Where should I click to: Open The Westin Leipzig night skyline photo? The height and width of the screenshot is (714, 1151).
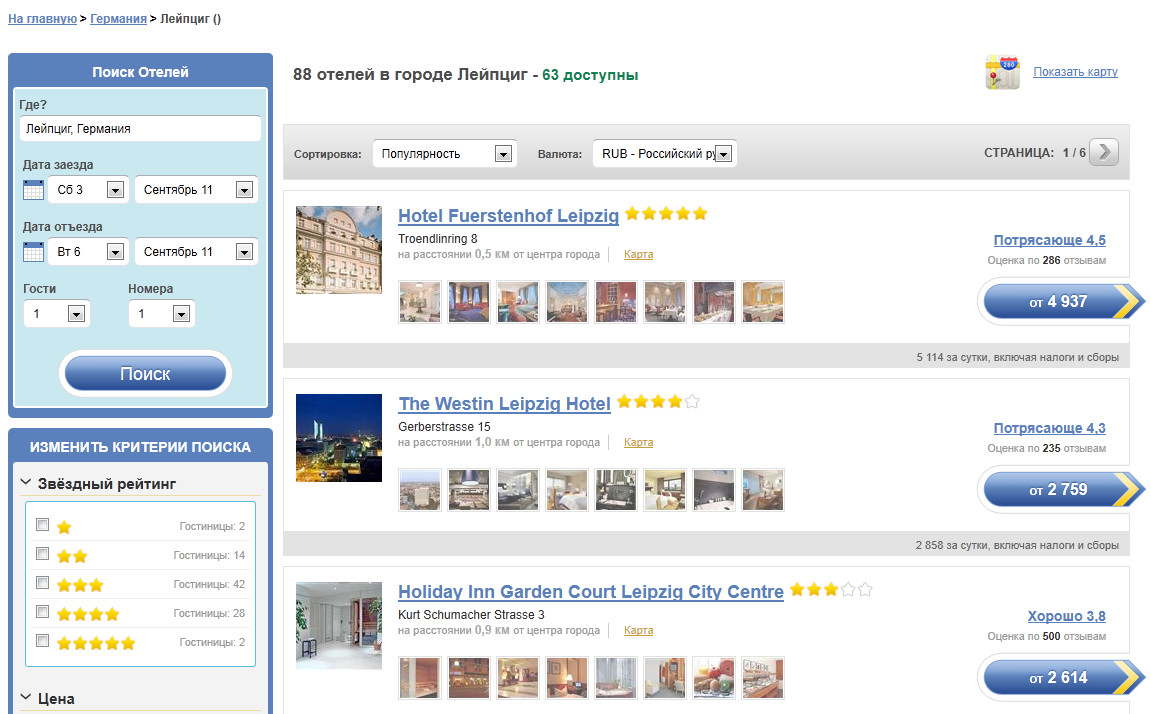coord(339,438)
